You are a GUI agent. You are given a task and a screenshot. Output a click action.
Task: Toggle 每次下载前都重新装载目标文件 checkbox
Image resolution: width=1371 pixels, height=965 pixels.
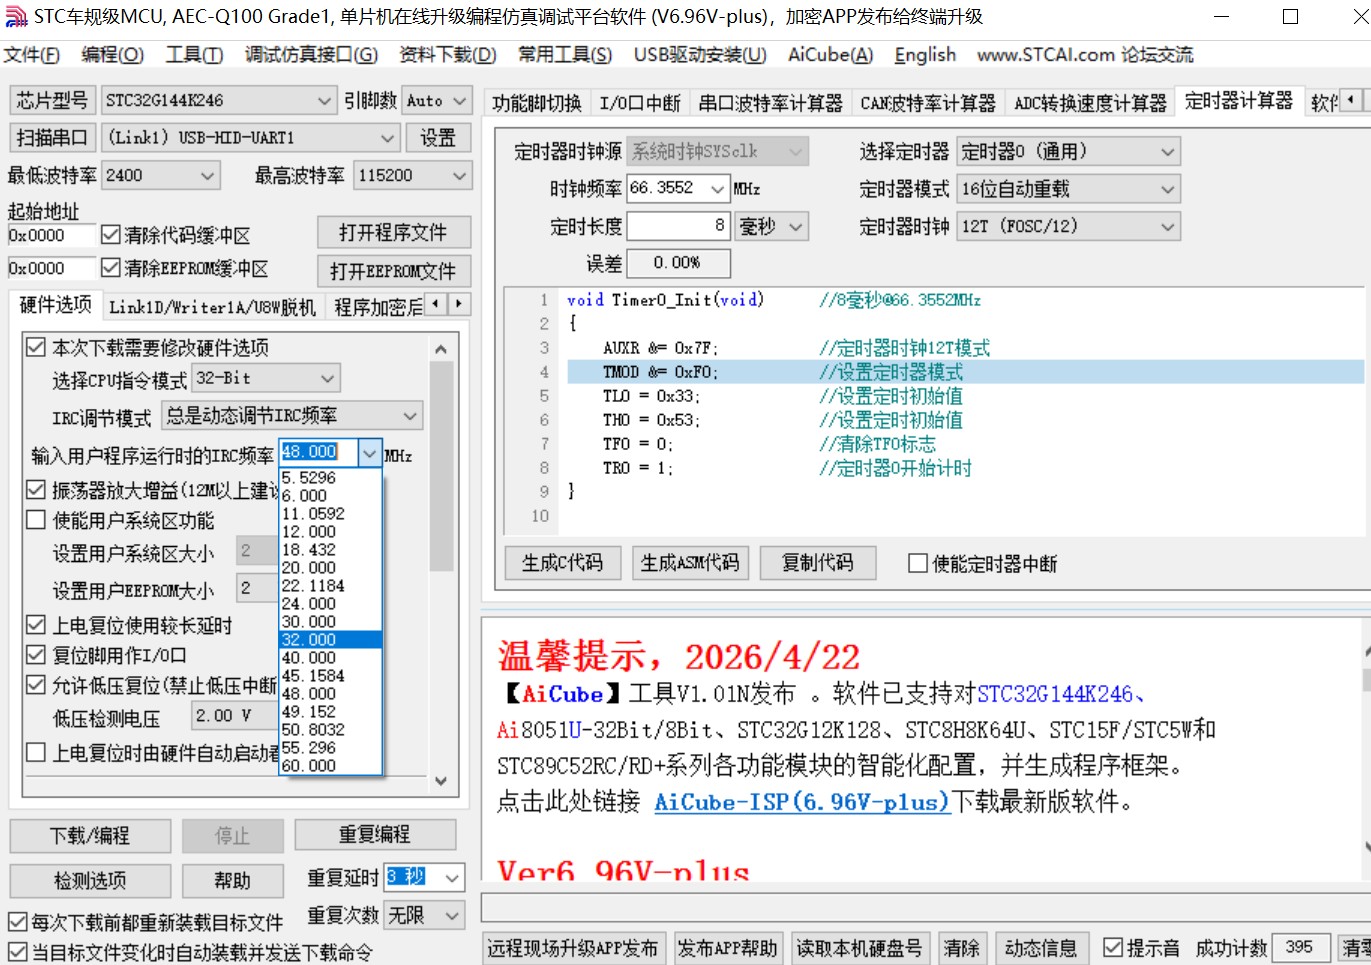[17, 922]
